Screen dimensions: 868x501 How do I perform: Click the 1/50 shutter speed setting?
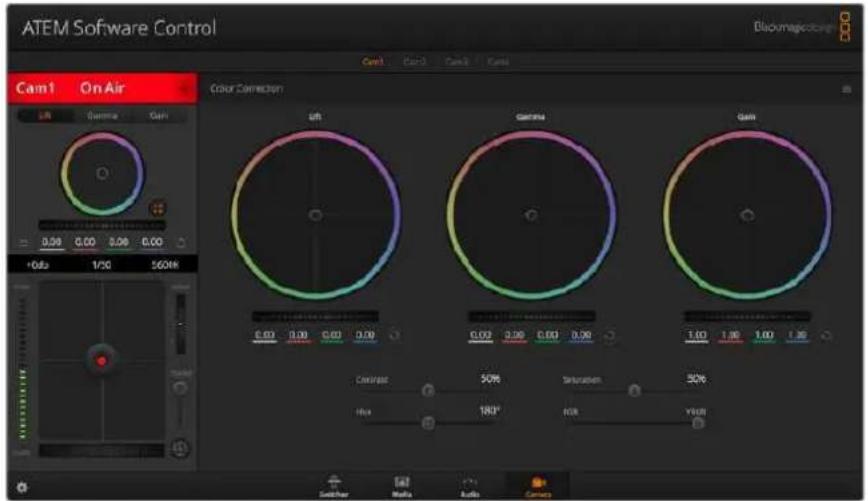102,265
